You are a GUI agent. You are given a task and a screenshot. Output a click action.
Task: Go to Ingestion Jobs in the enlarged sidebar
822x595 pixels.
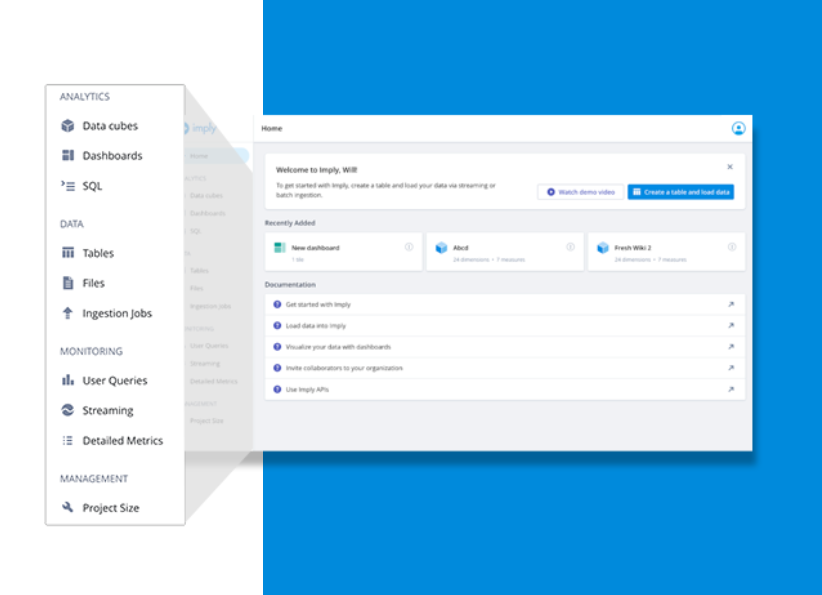click(117, 313)
